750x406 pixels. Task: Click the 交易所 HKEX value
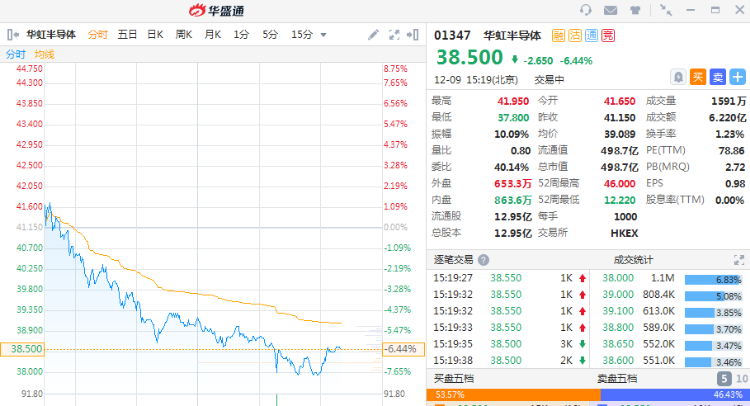click(x=624, y=233)
